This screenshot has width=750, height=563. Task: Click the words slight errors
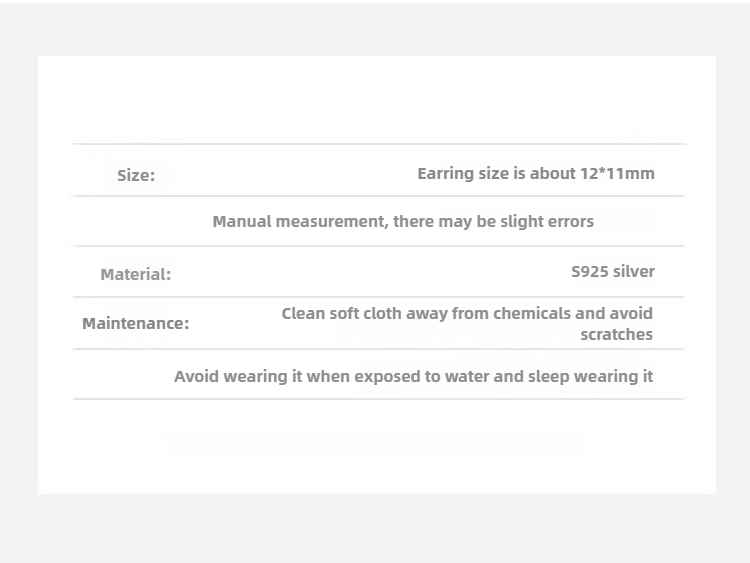[547, 221]
